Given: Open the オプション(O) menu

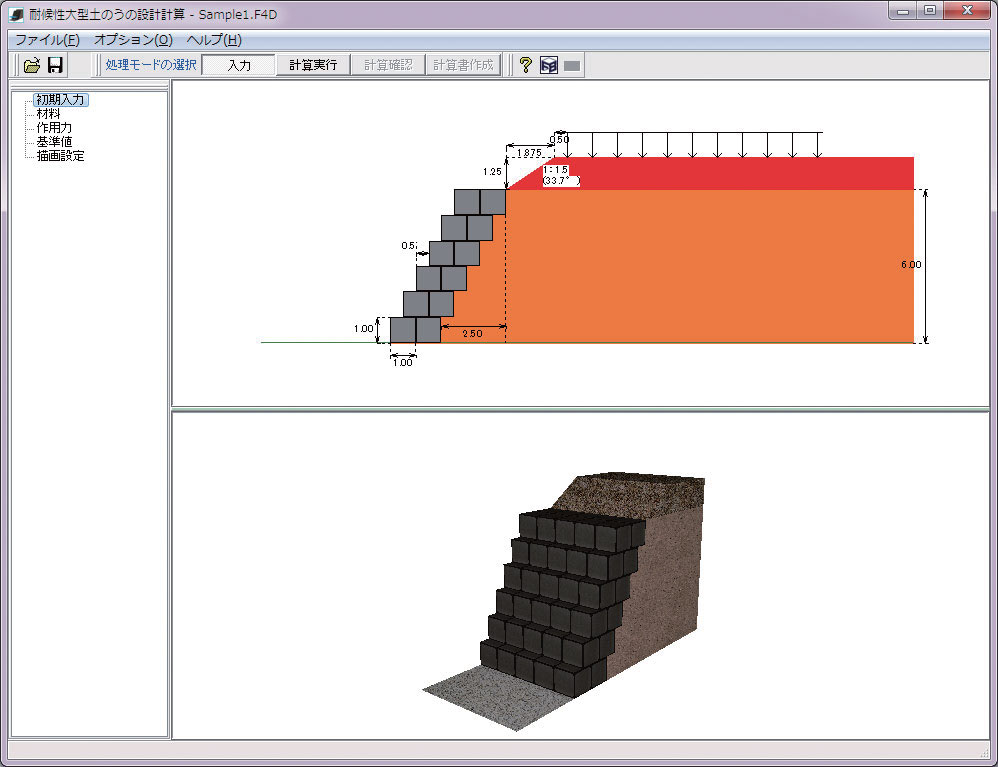Looking at the screenshot, I should coord(133,40).
